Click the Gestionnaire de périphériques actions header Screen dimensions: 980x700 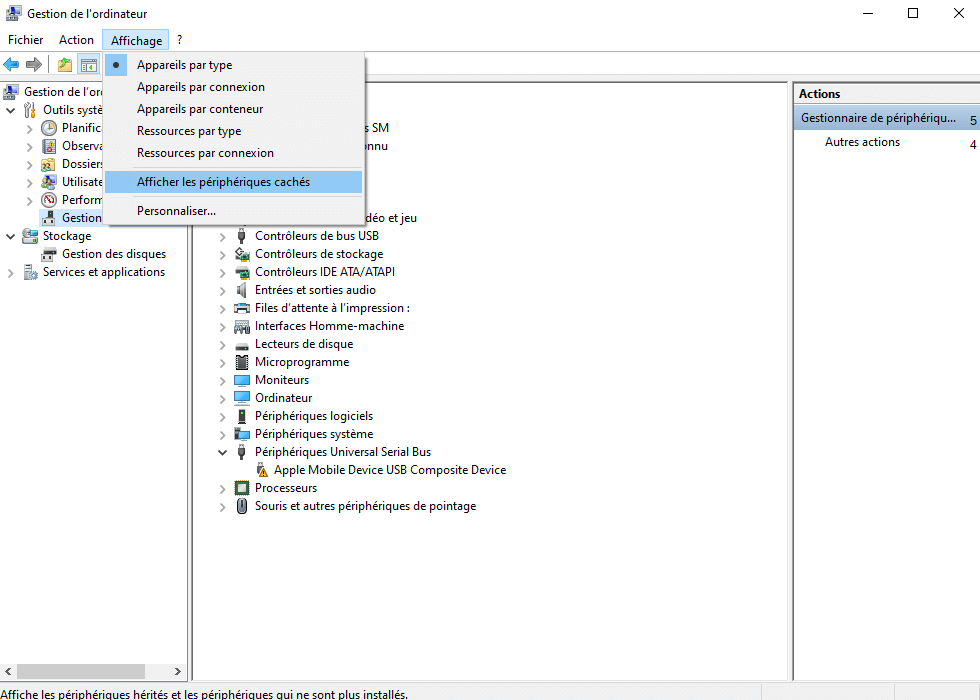[878, 118]
